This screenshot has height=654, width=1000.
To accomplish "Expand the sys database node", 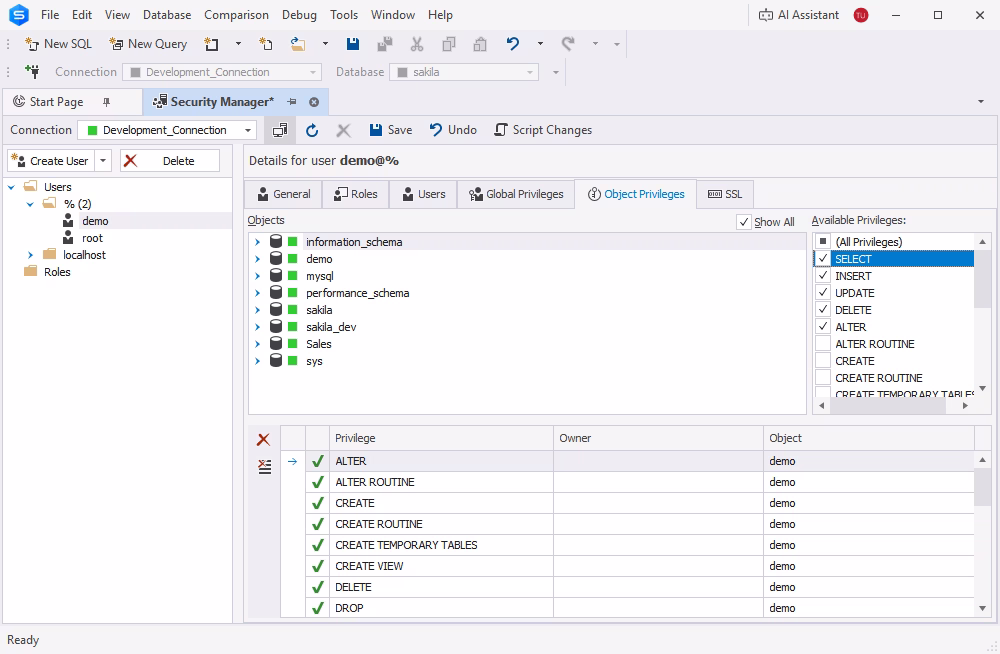I will [258, 361].
